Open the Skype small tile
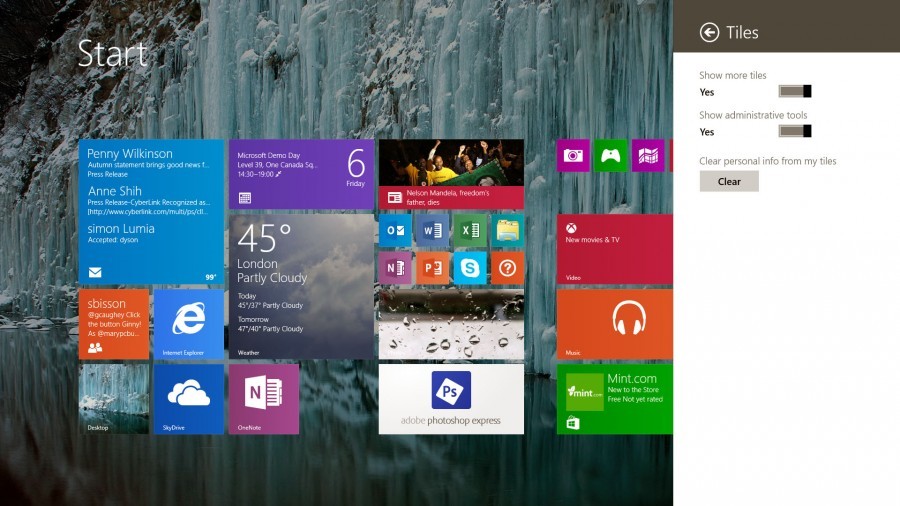Viewport: 900px width, 506px height. coord(469,267)
